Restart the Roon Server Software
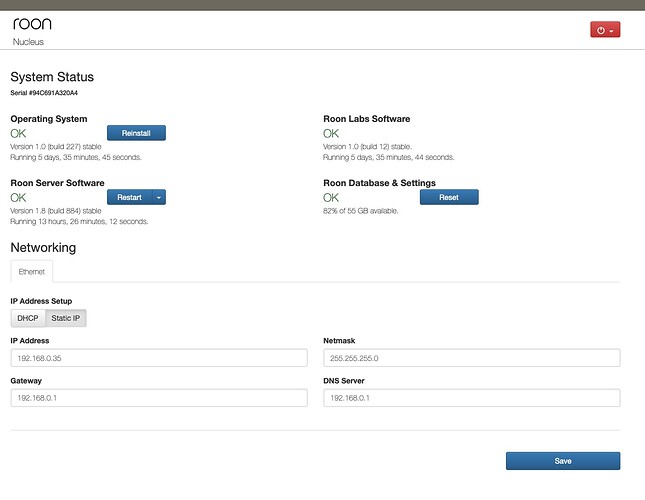645x500 pixels. [130, 197]
